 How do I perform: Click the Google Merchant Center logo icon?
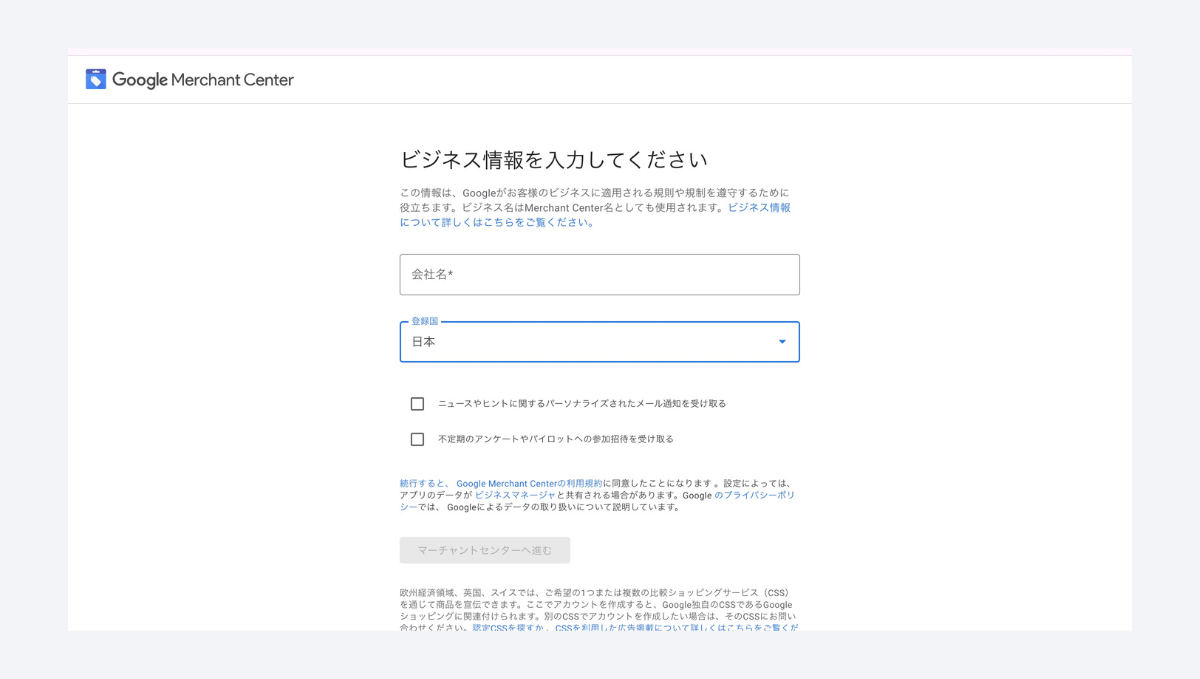pyautogui.click(x=96, y=79)
